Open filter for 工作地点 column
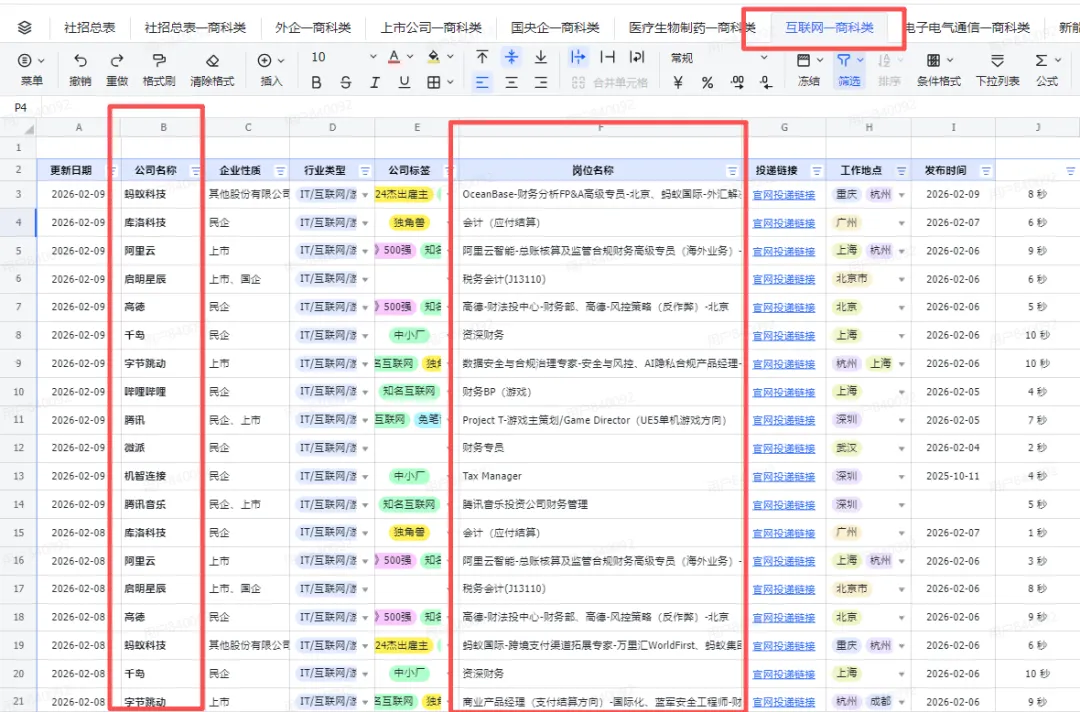The width and height of the screenshot is (1080, 712). click(x=902, y=171)
